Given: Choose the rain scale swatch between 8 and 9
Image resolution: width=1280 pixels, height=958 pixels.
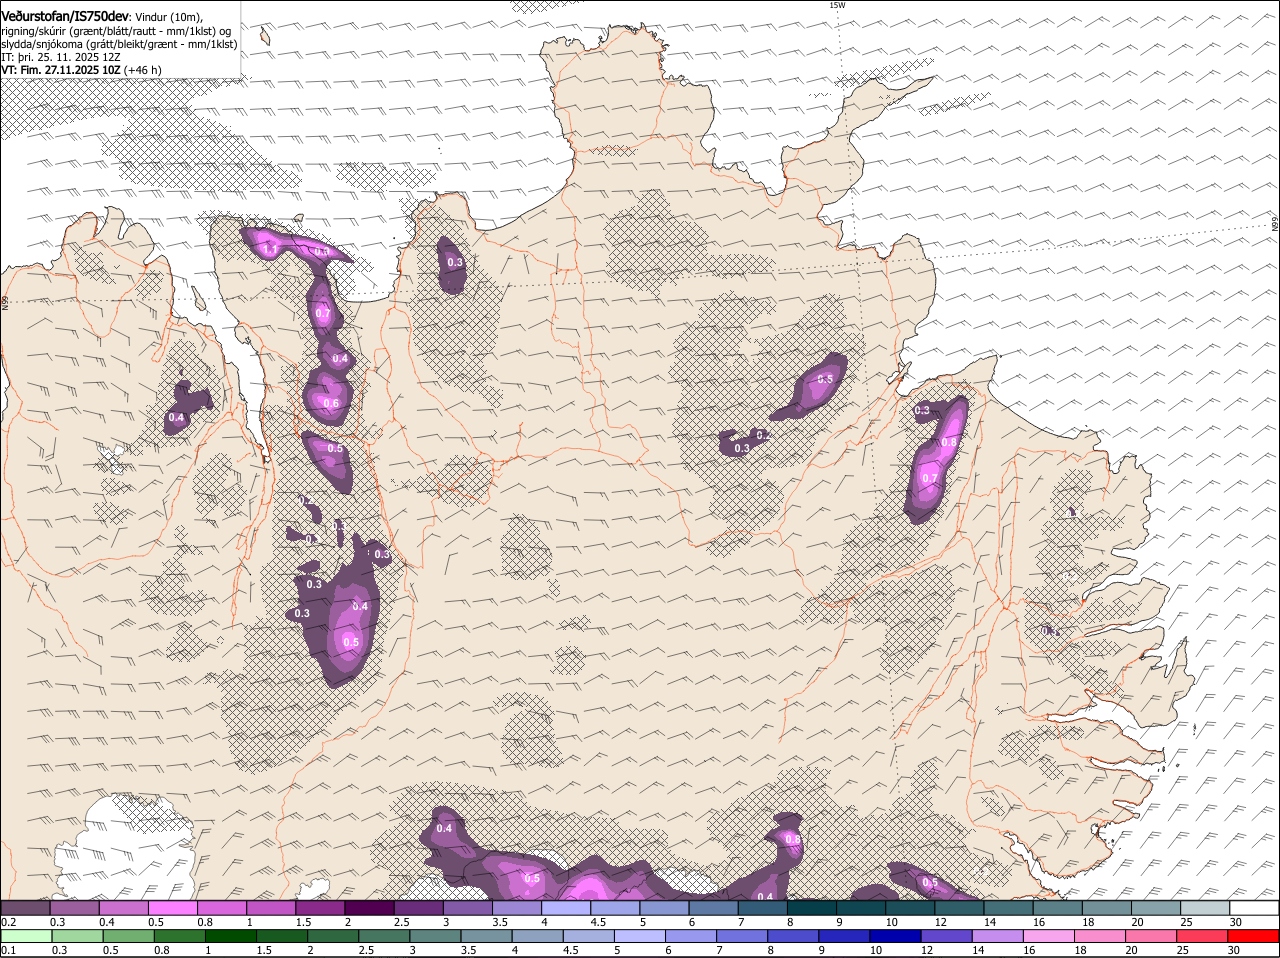Looking at the screenshot, I should (x=793, y=937).
